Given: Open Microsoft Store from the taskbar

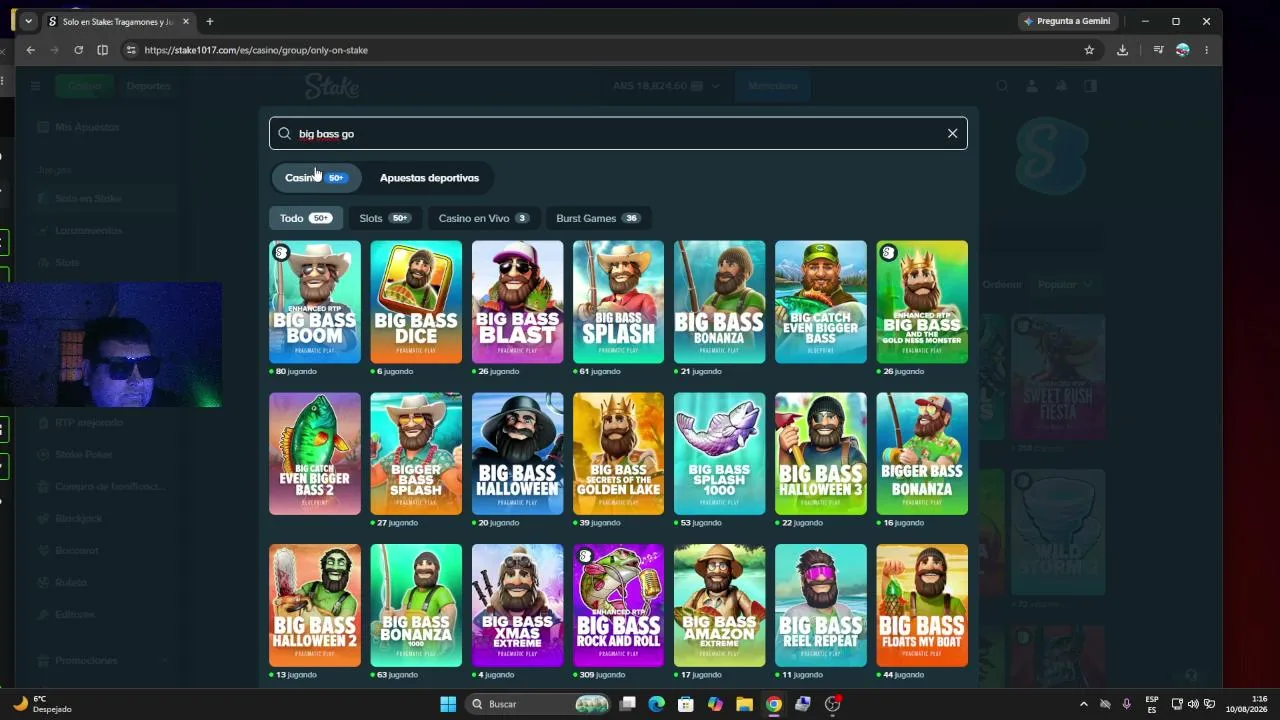Looking at the screenshot, I should (x=686, y=704).
